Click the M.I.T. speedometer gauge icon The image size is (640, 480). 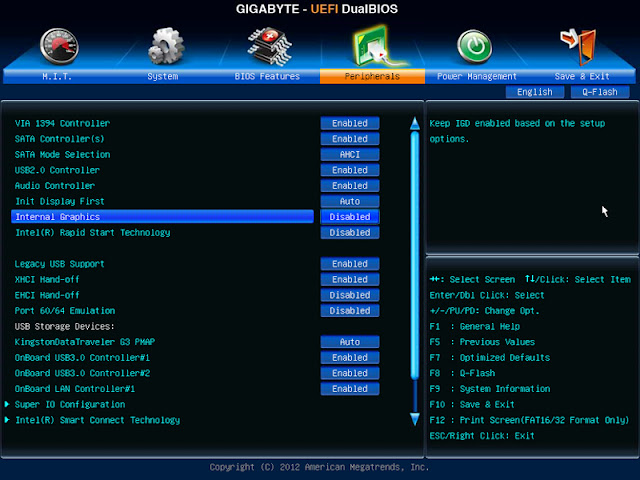[x=59, y=46]
